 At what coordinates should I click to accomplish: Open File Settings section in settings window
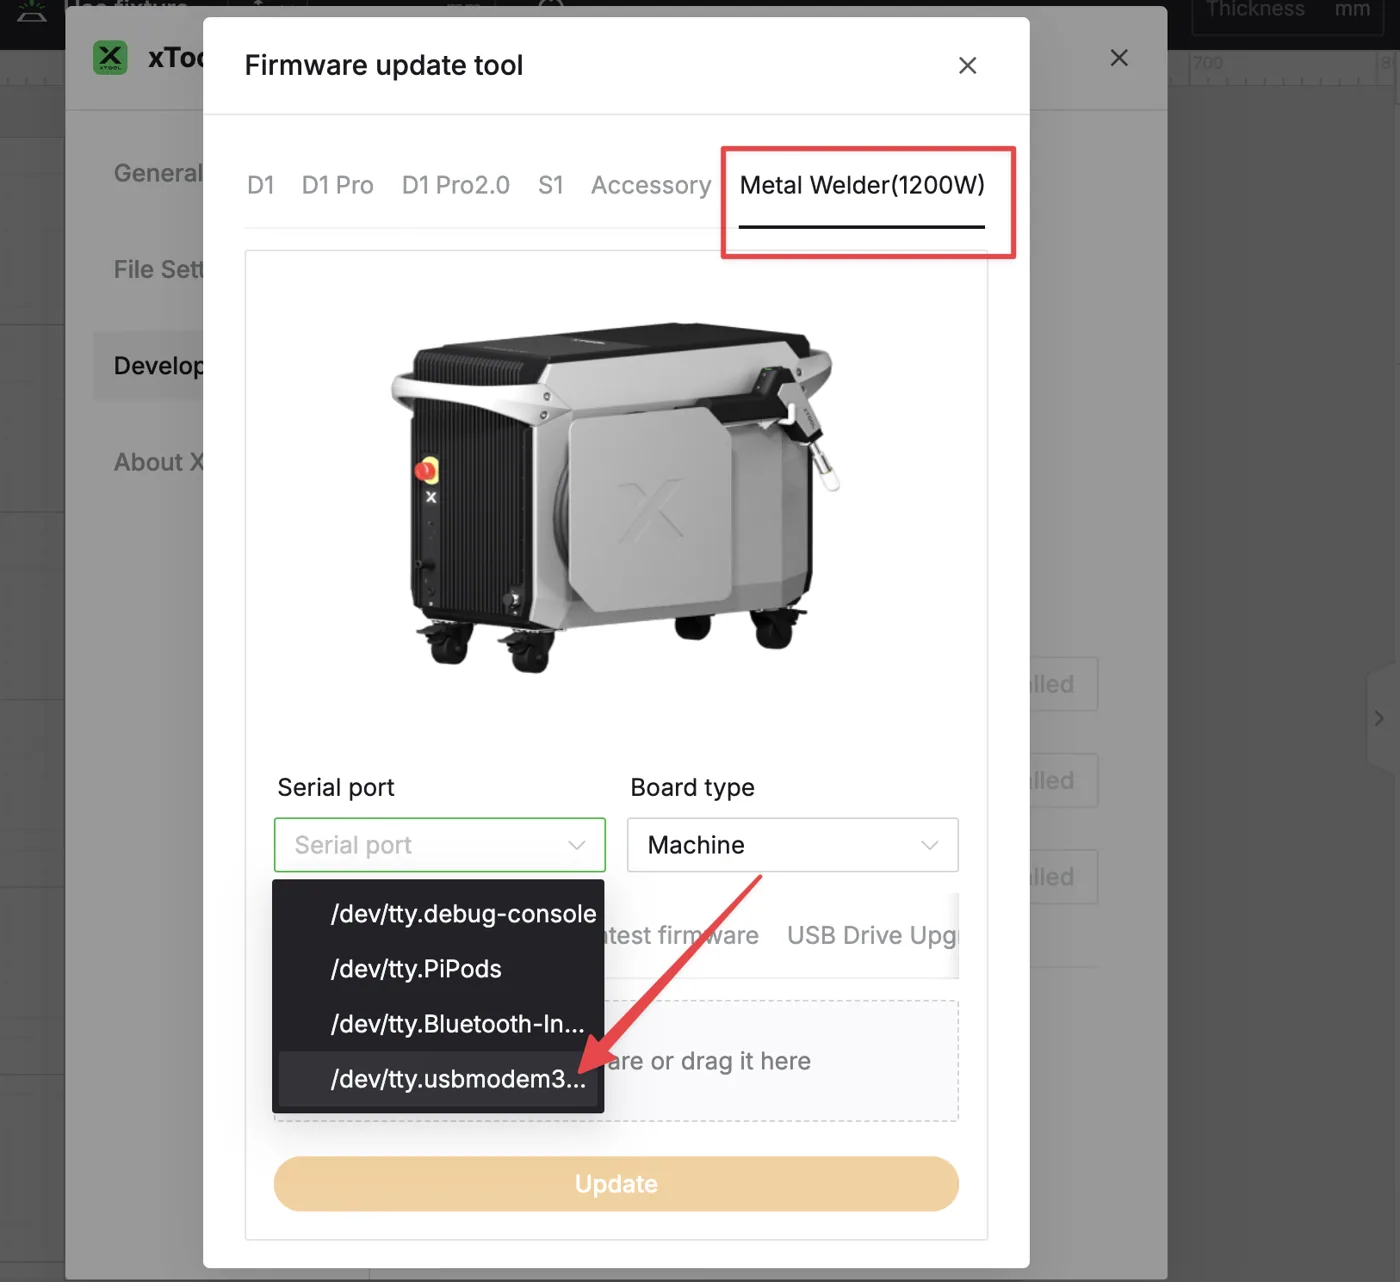158,269
